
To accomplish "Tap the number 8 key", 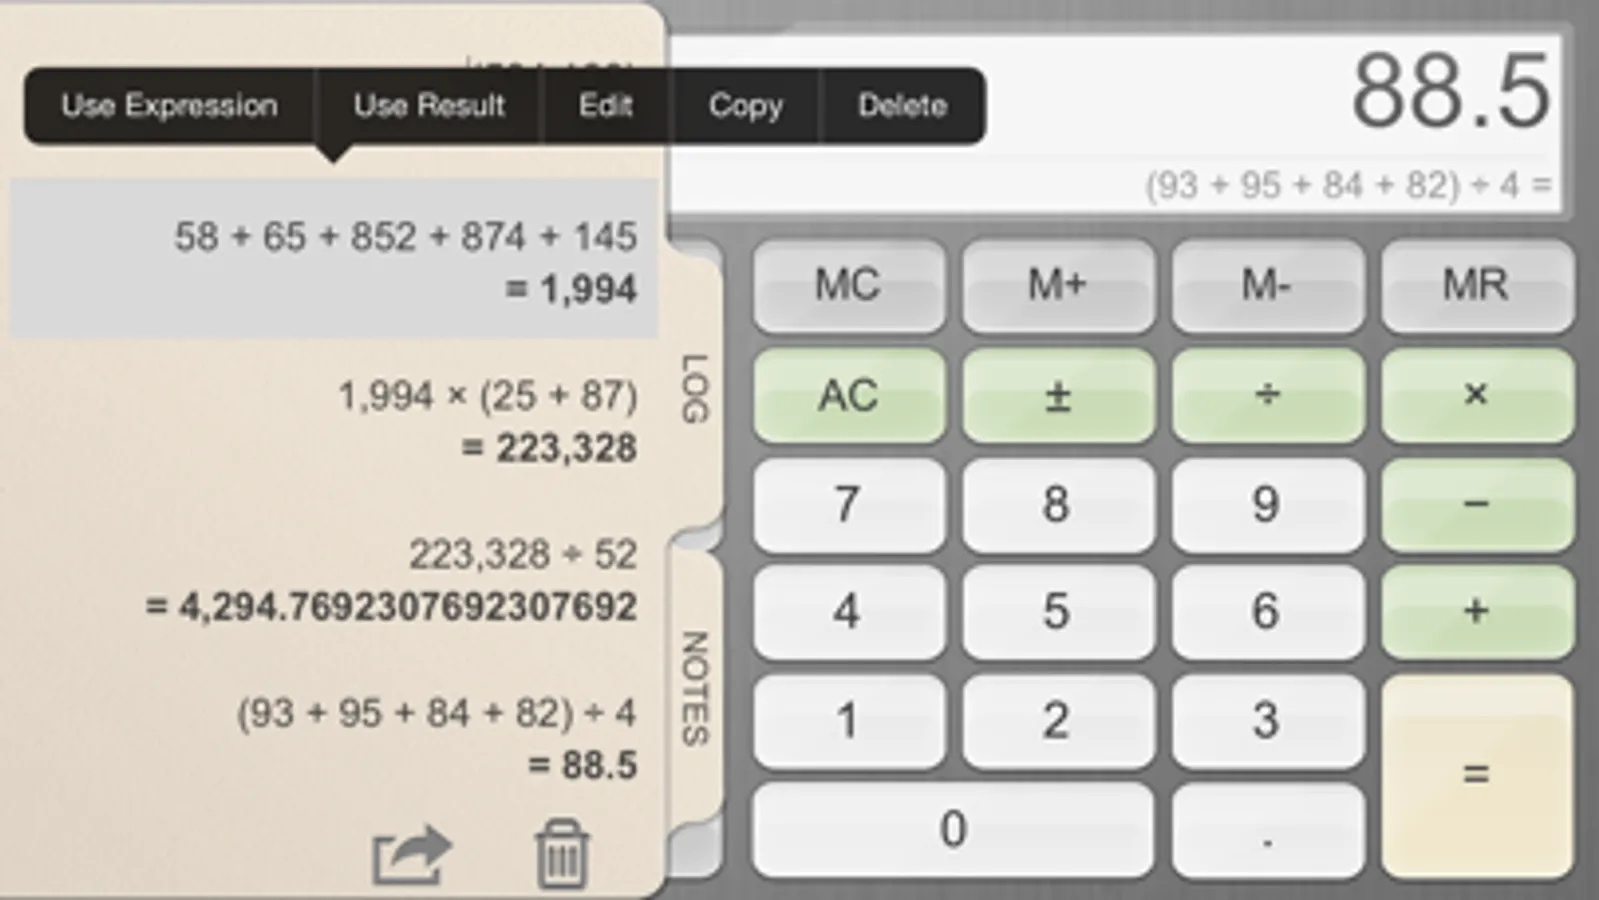I will click(x=1057, y=504).
